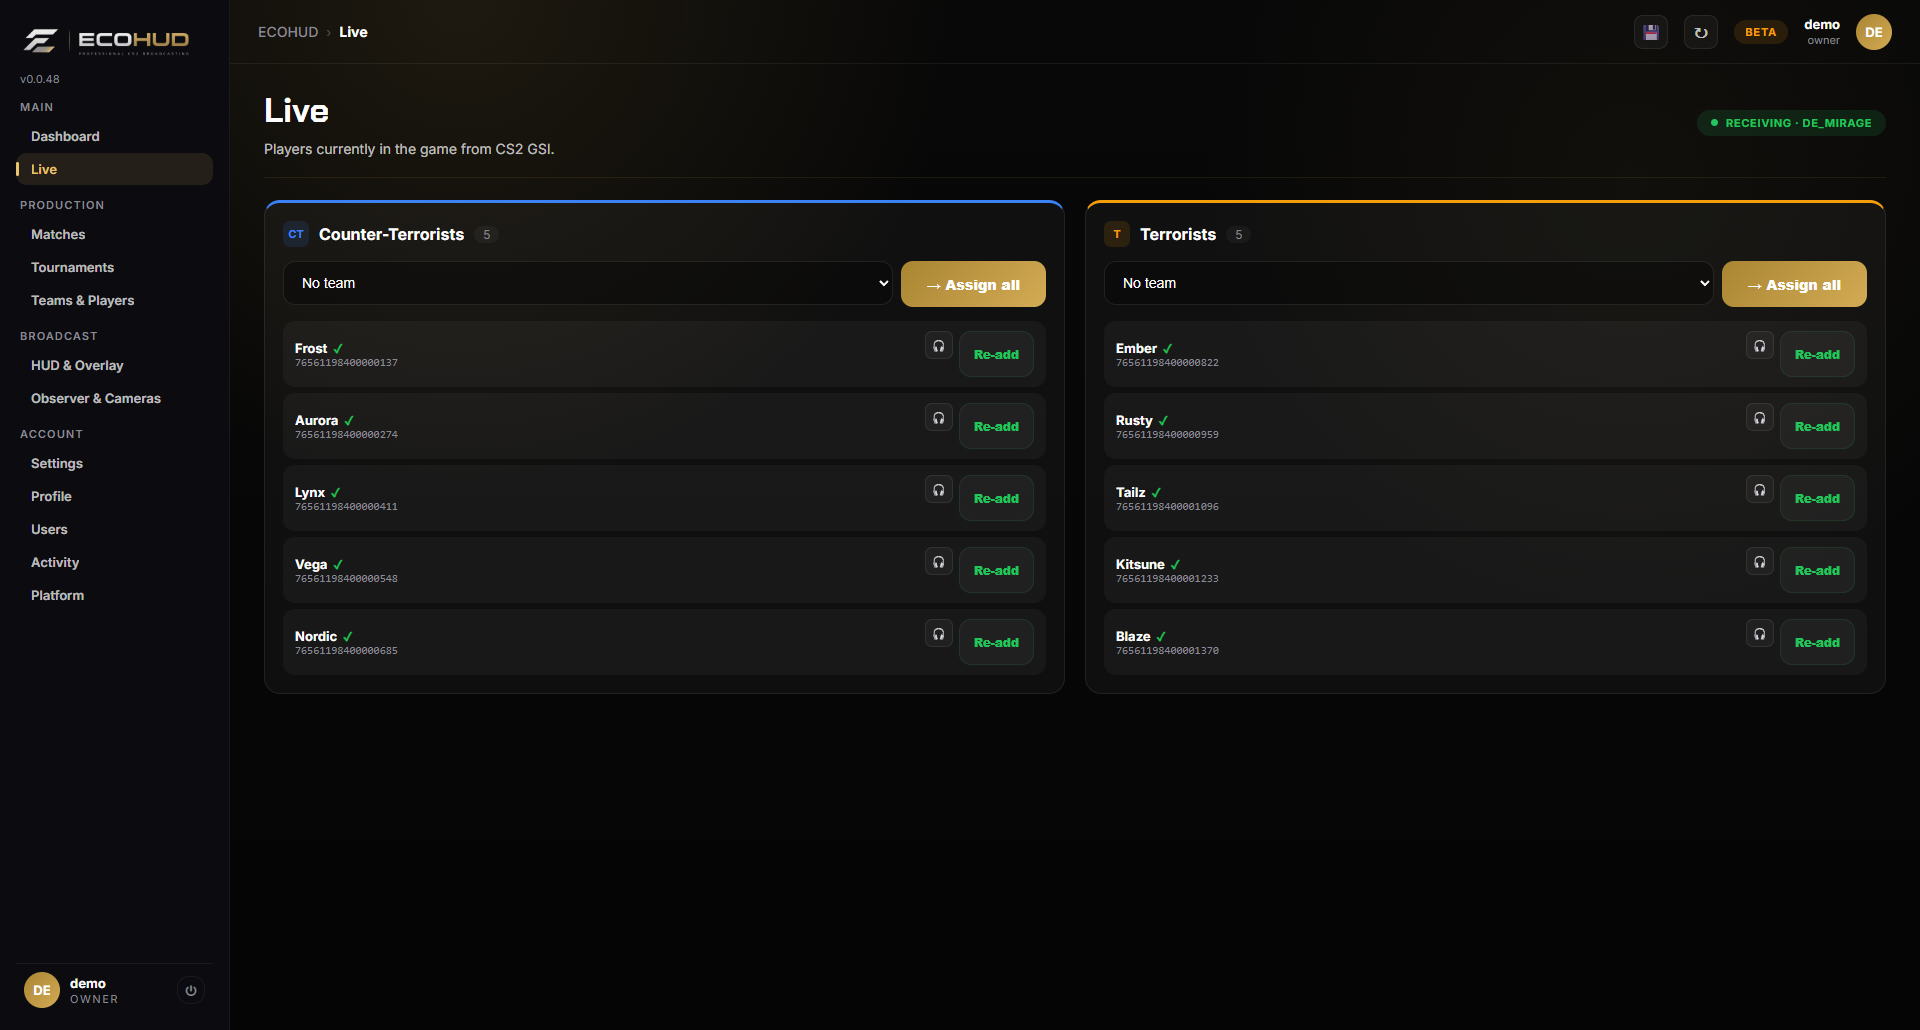1920x1030 pixels.
Task: Assign all Counter-Terrorists to team
Action: point(973,284)
